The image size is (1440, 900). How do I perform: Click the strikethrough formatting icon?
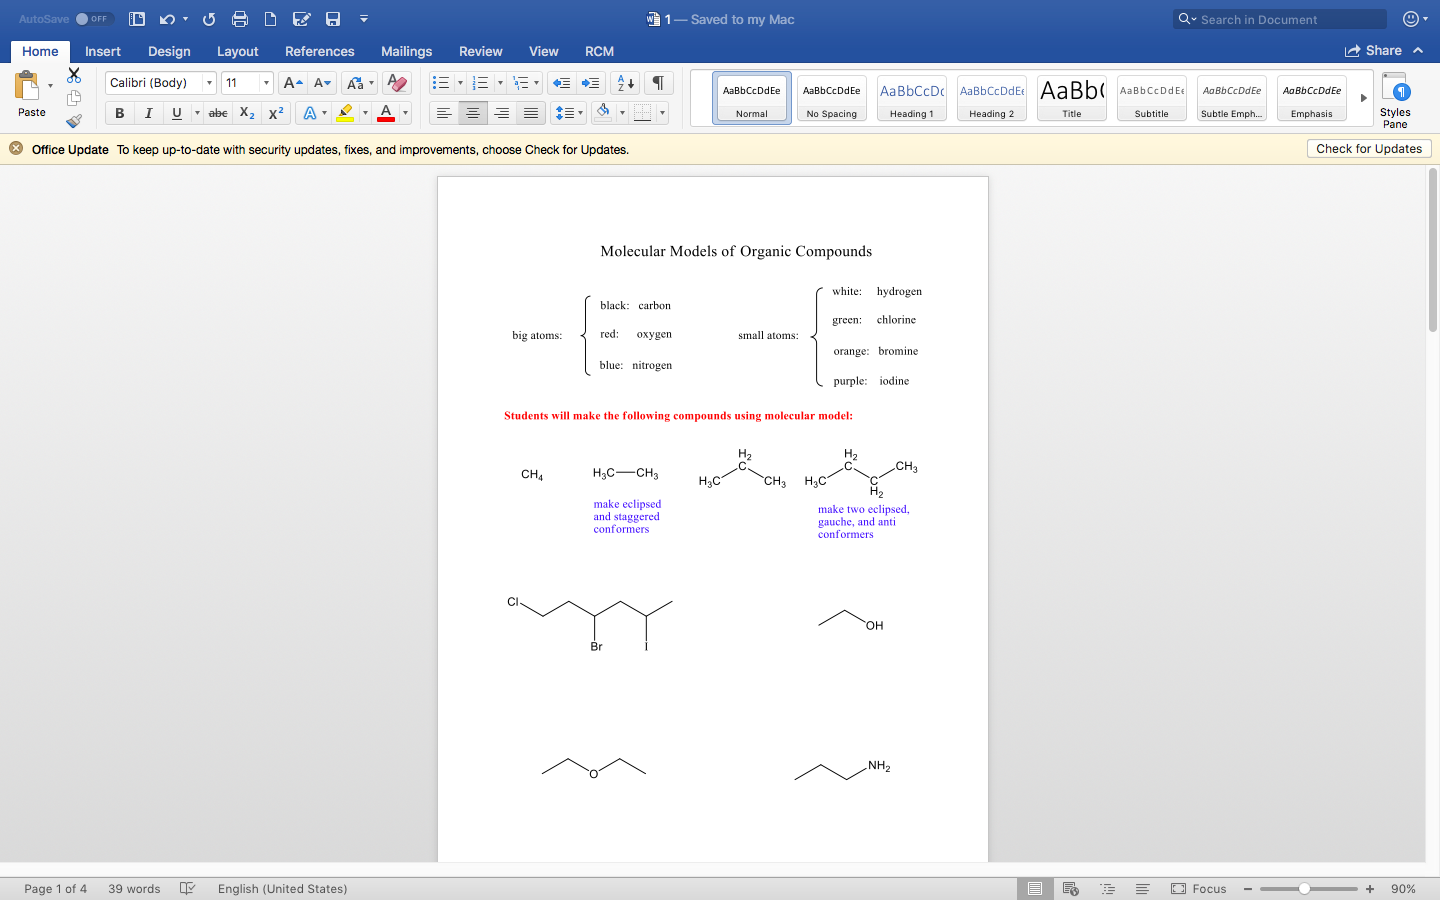217,113
